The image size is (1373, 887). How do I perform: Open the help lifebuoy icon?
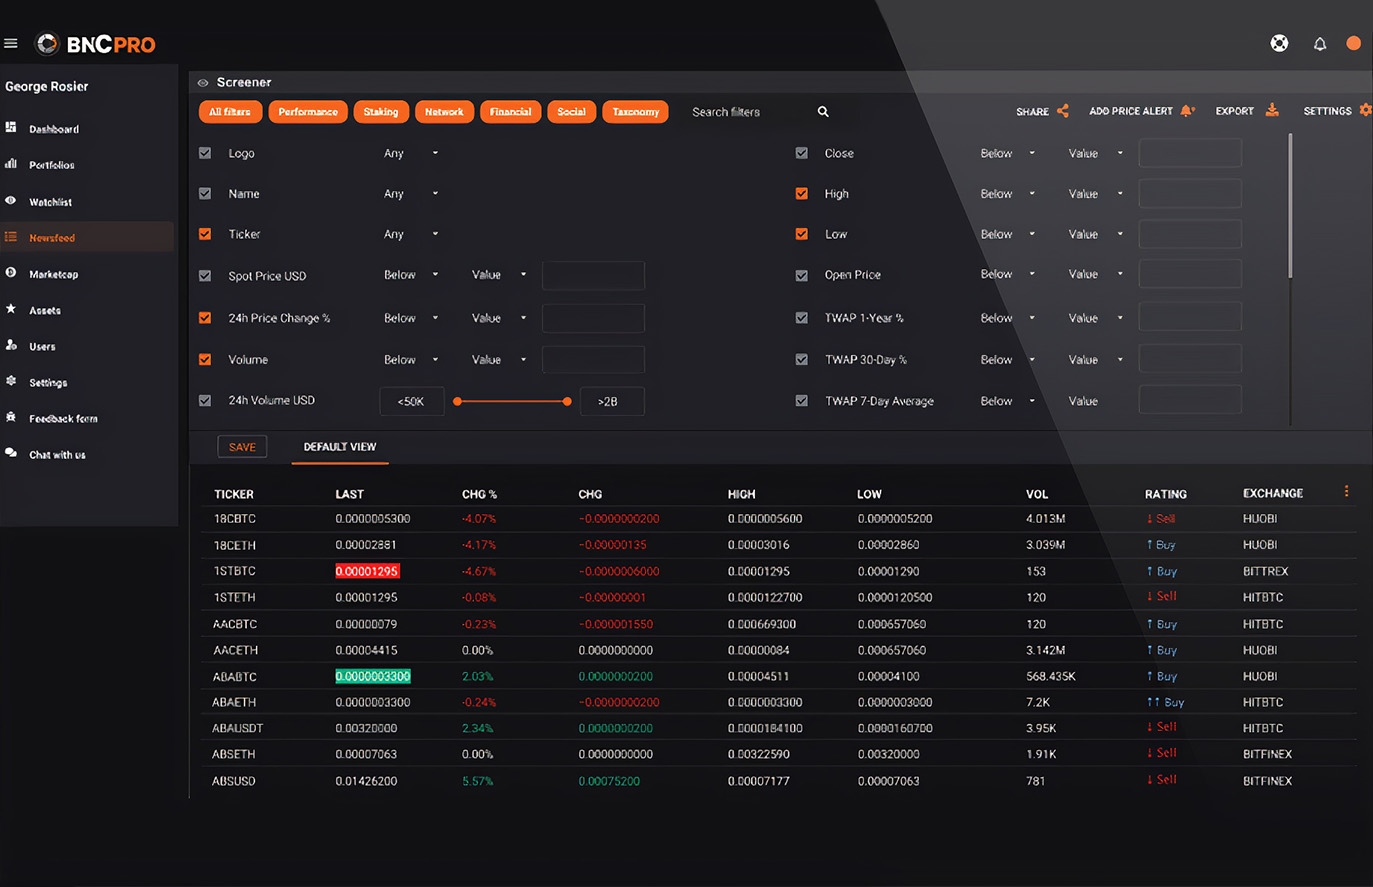(x=1279, y=43)
